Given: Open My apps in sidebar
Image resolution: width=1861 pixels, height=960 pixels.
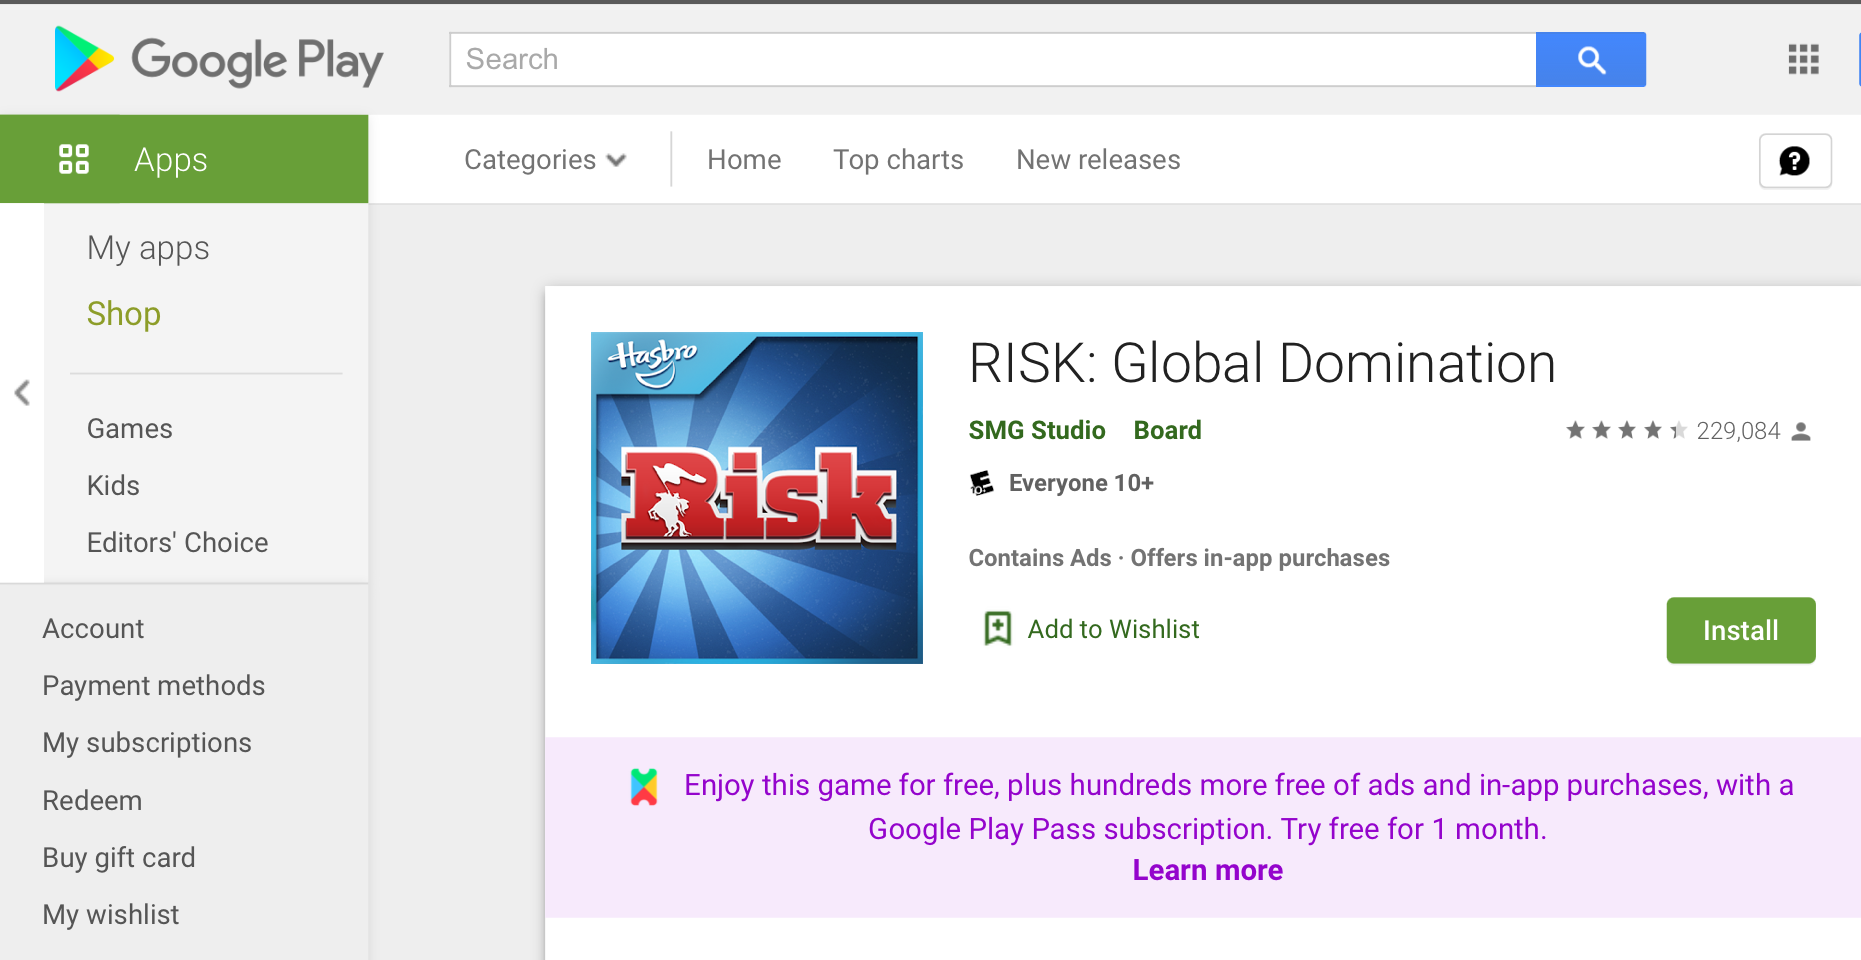Looking at the screenshot, I should tap(148, 248).
